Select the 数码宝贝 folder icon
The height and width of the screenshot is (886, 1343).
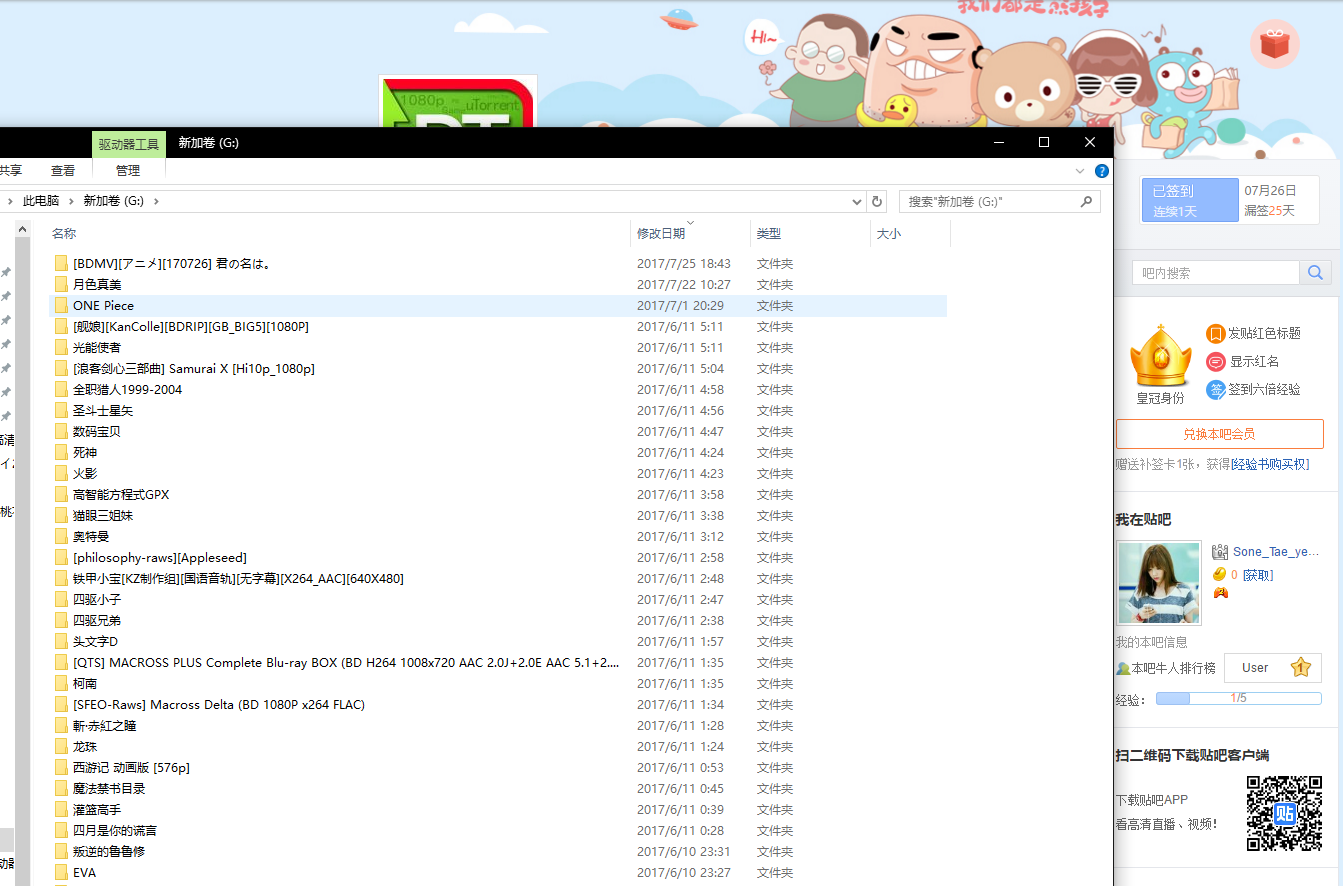click(62, 432)
